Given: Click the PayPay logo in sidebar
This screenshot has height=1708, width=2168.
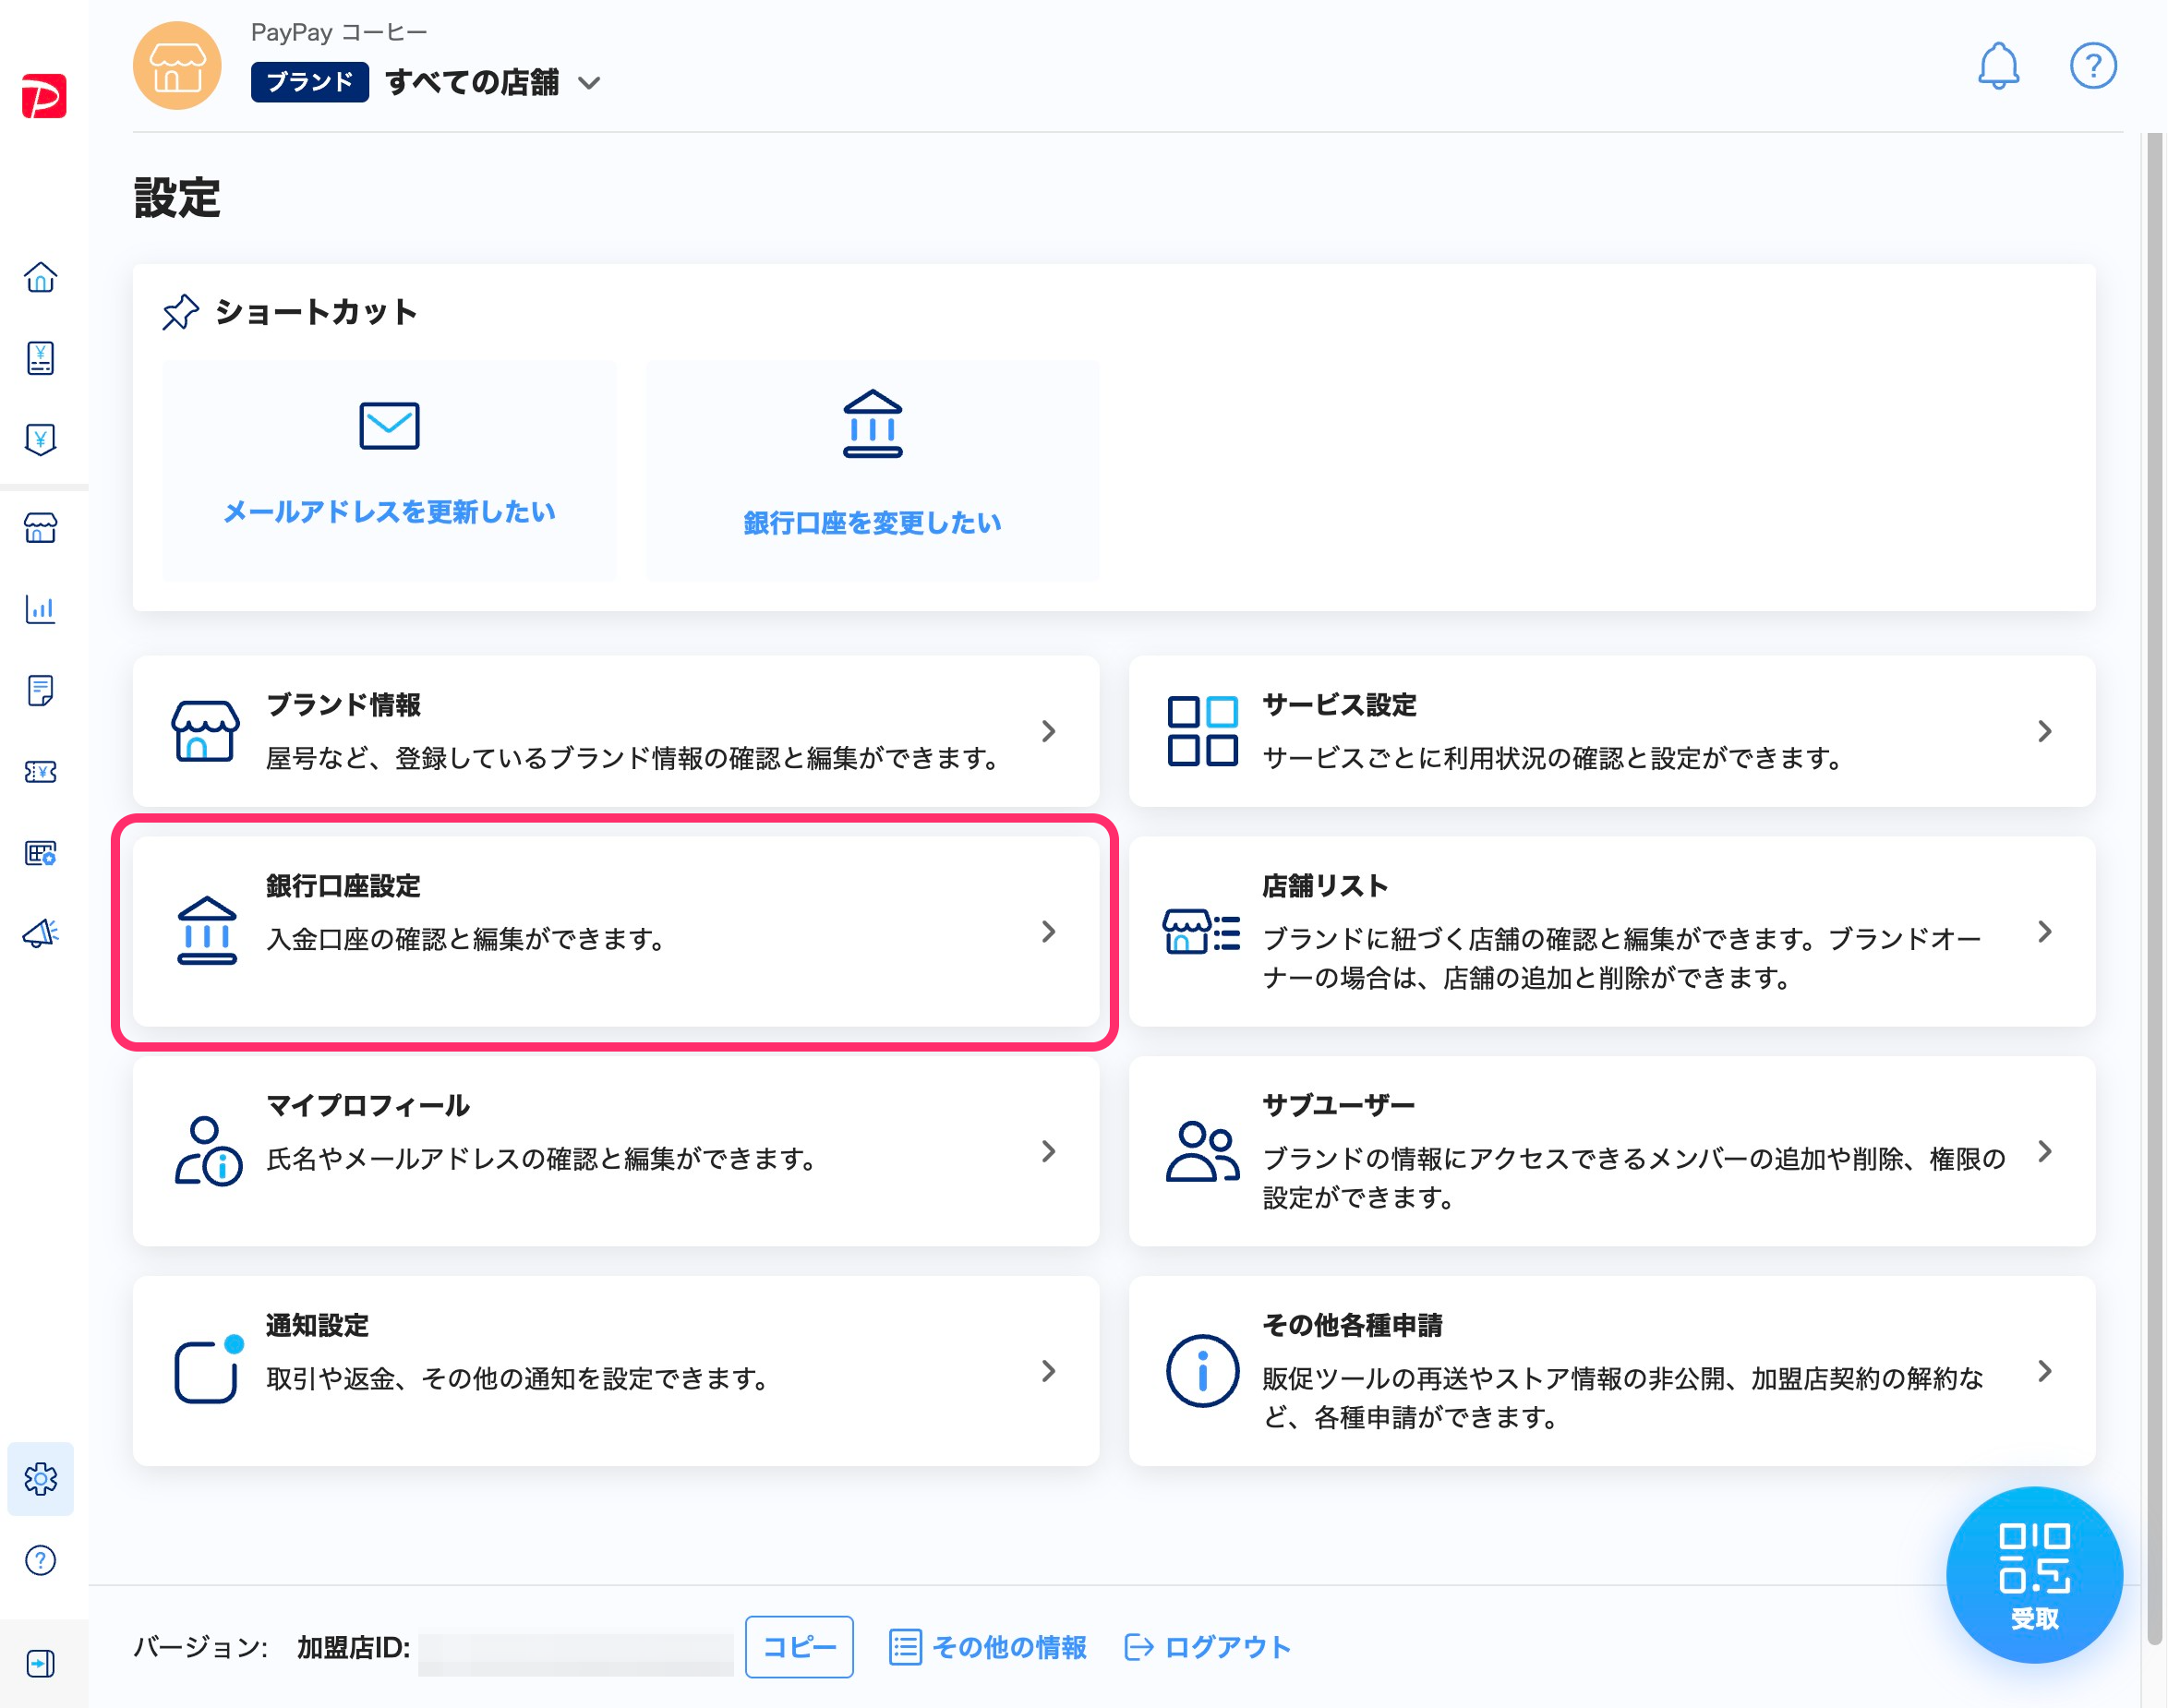Looking at the screenshot, I should coord(44,97).
